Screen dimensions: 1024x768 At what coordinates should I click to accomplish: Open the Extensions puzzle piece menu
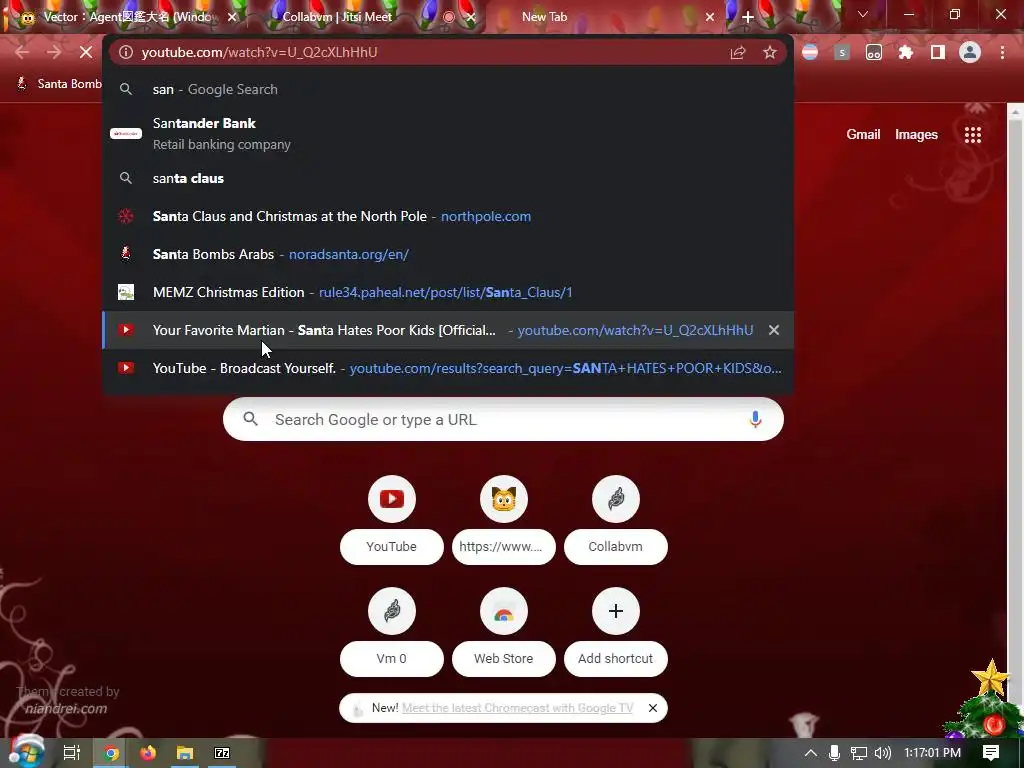coord(906,52)
